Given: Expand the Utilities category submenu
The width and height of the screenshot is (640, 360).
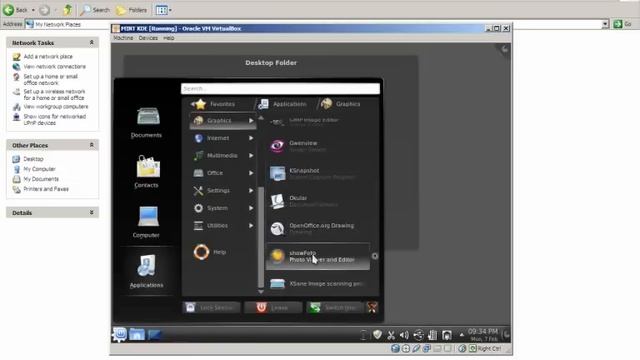Looking at the screenshot, I should (x=223, y=226).
